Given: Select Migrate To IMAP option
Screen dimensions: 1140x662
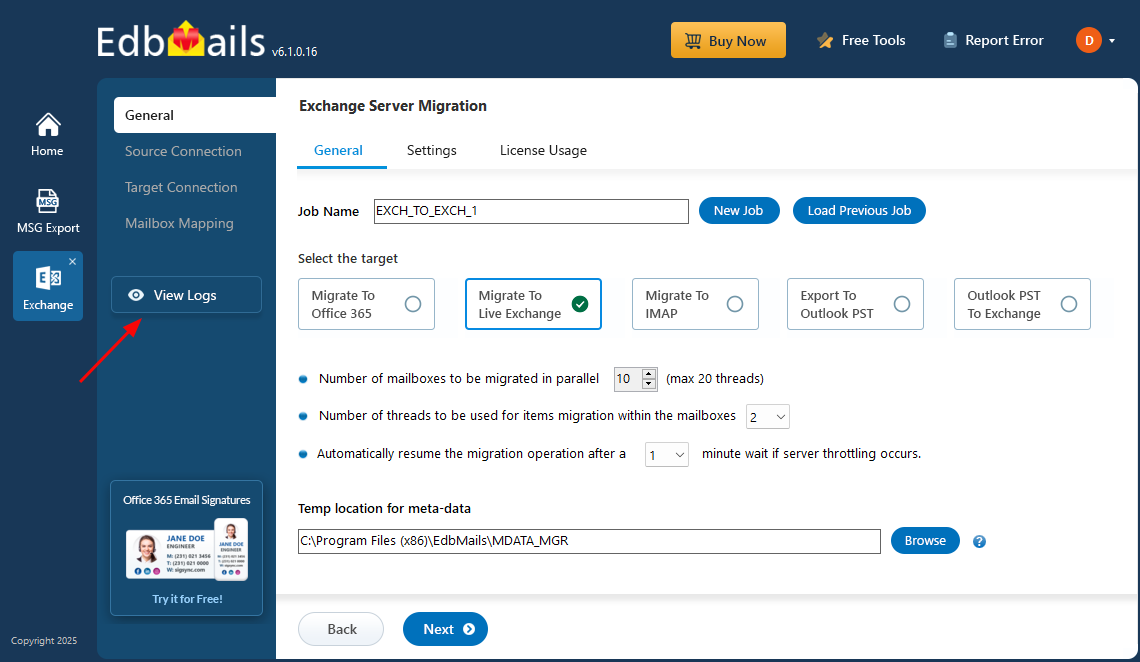Looking at the screenshot, I should tap(695, 304).
